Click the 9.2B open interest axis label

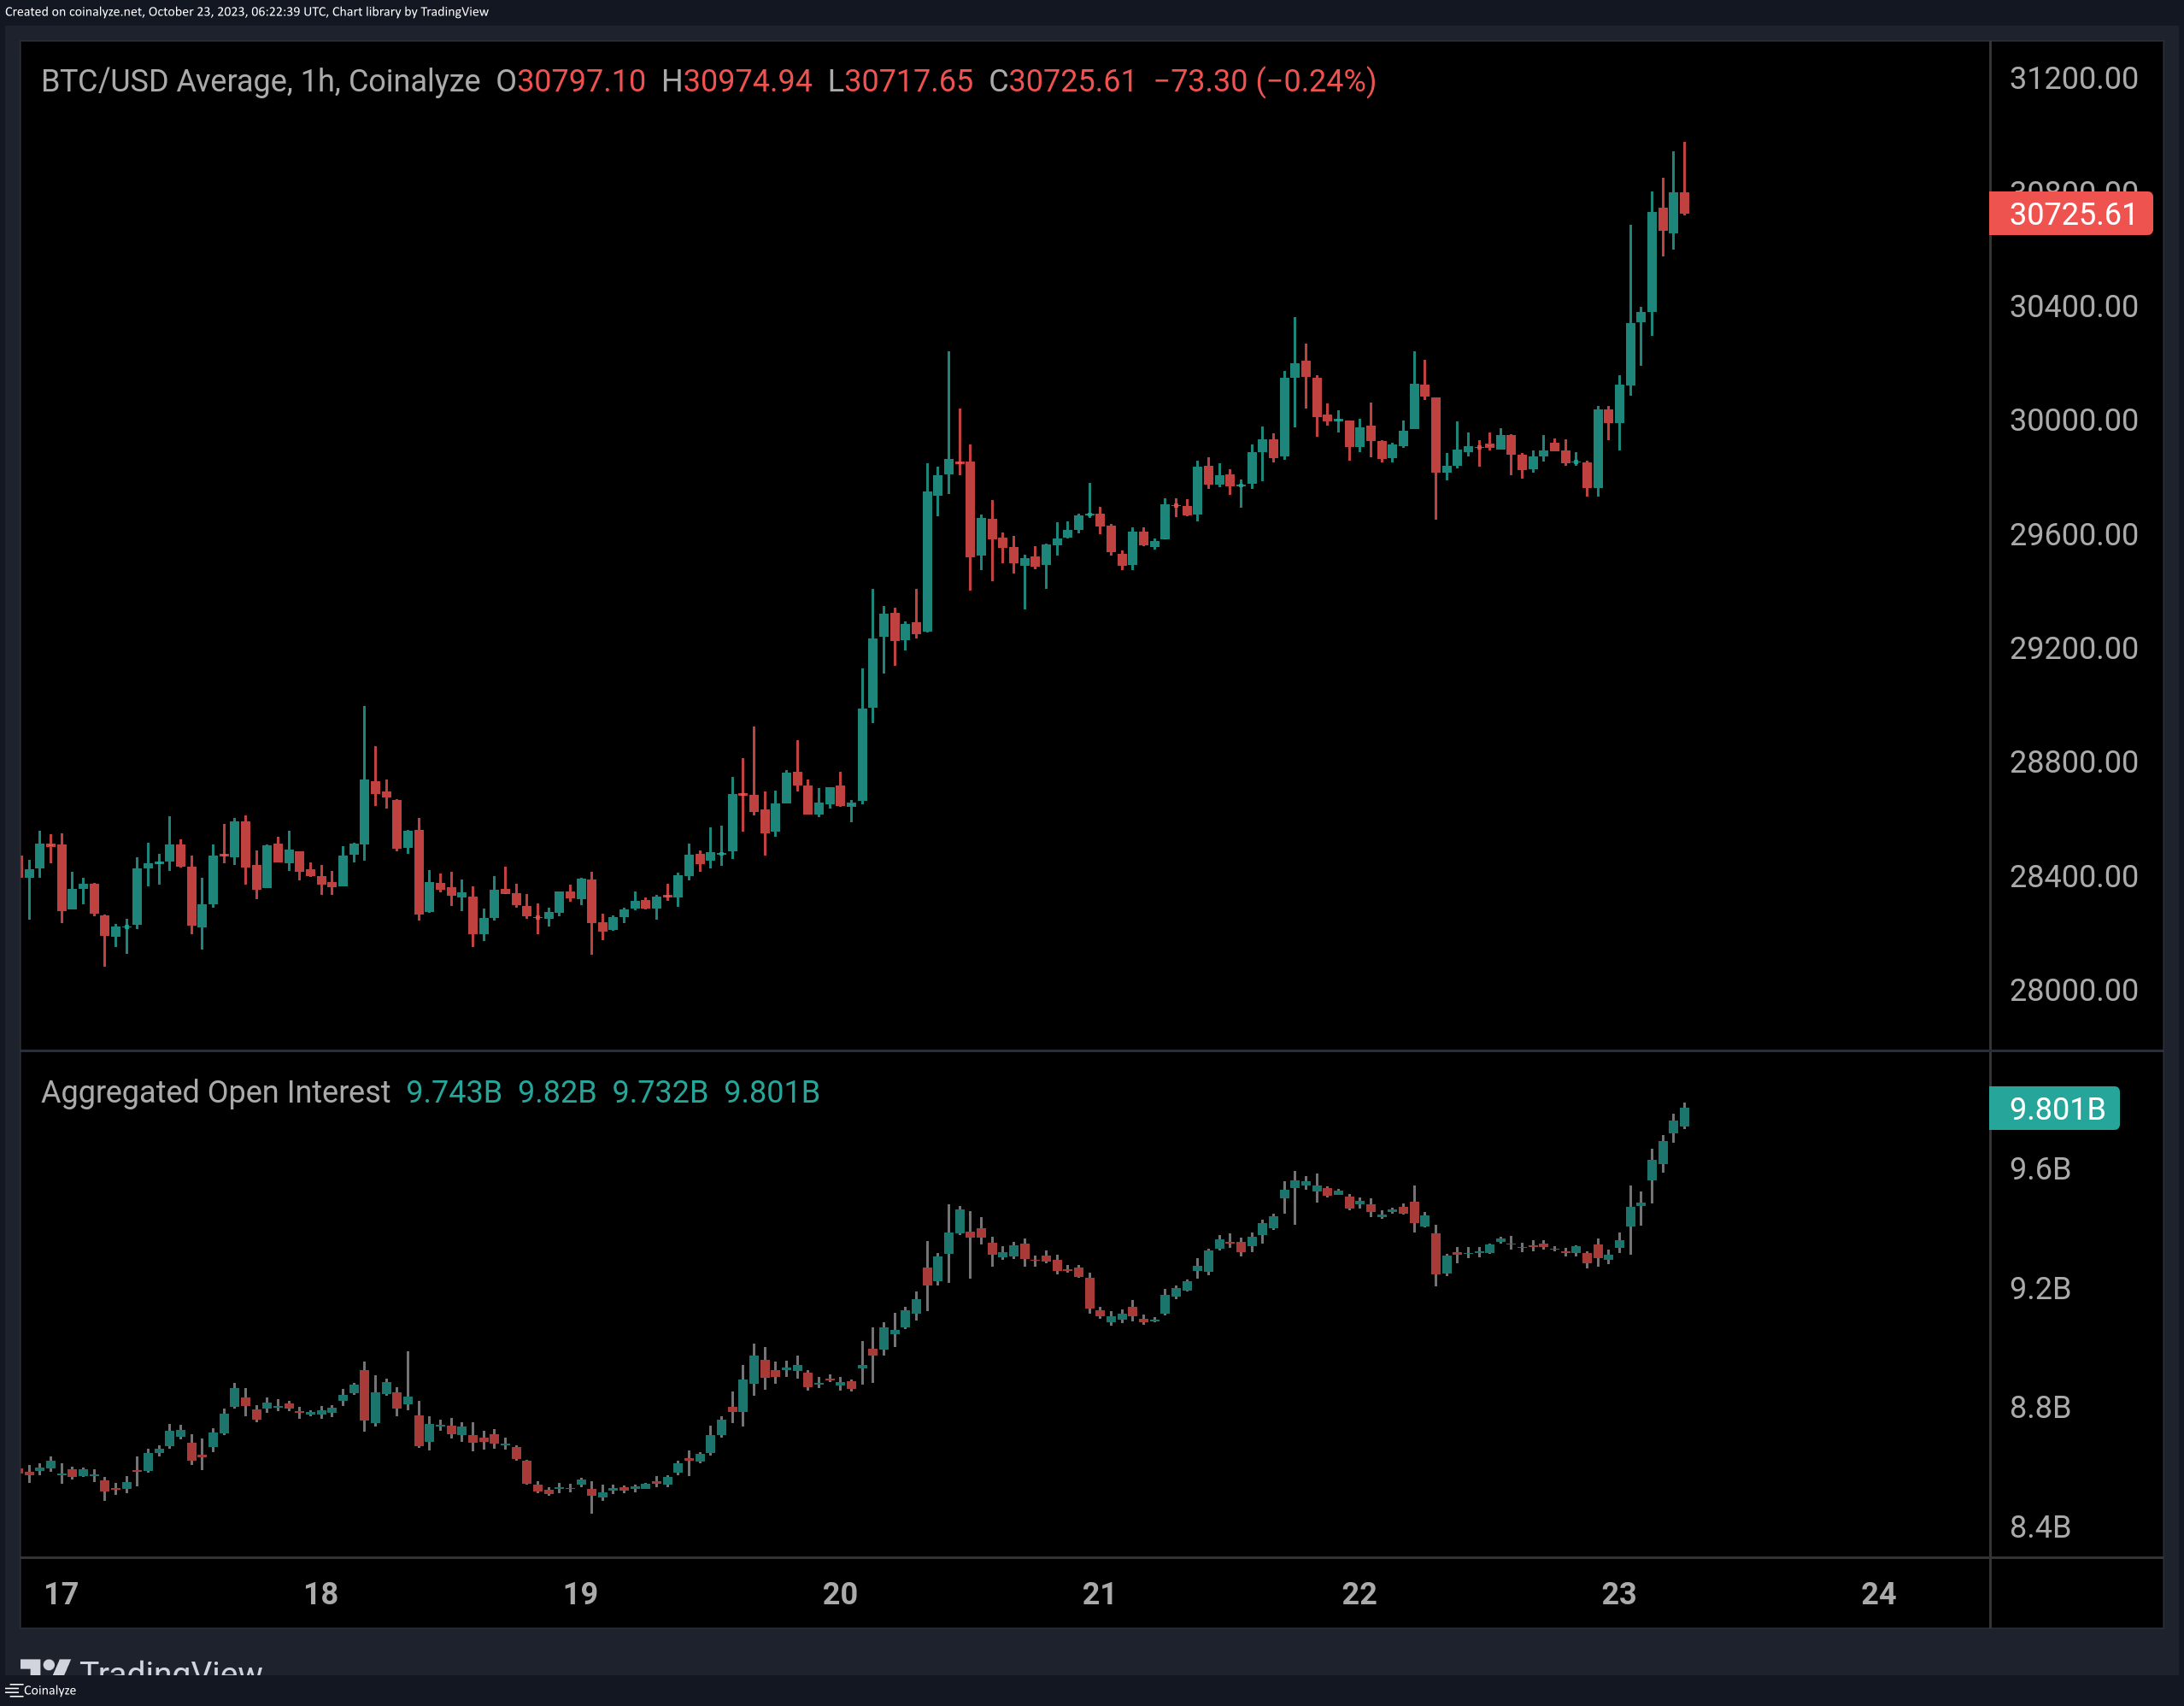coord(2040,1288)
